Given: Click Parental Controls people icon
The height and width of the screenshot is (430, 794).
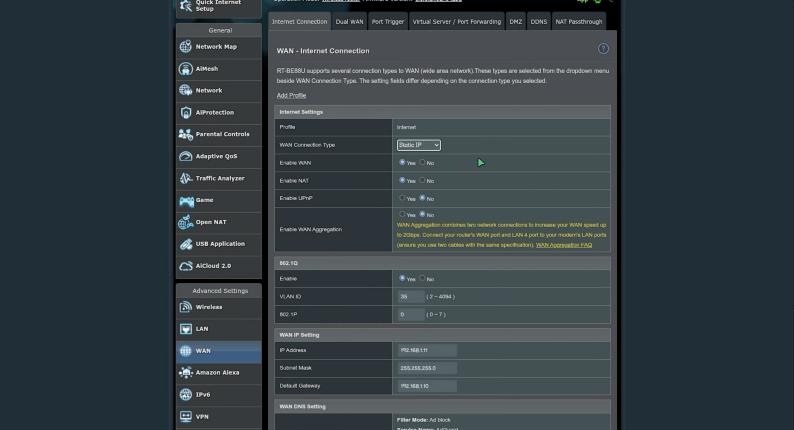Looking at the screenshot, I should [x=186, y=134].
